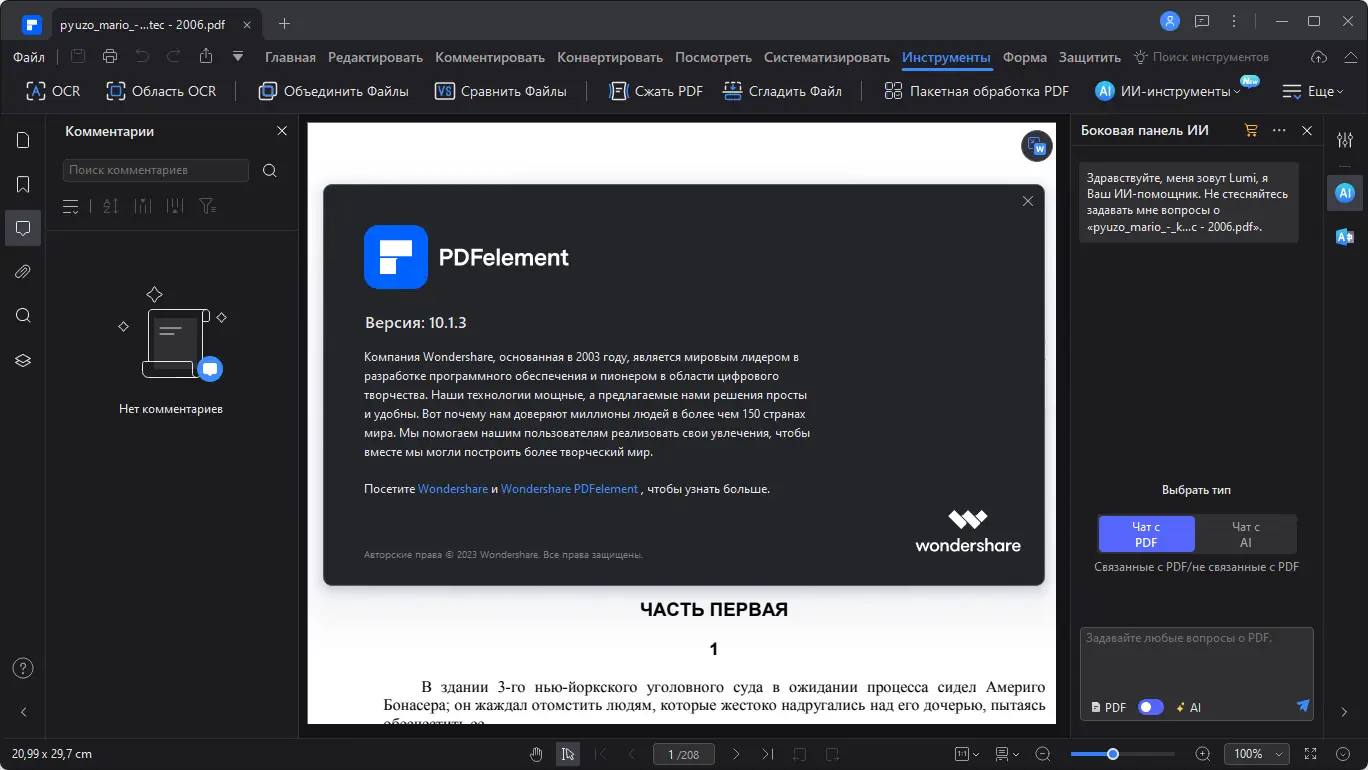Click the AI sidebar icon on right bar
The height and width of the screenshot is (770, 1368).
coord(1345,193)
